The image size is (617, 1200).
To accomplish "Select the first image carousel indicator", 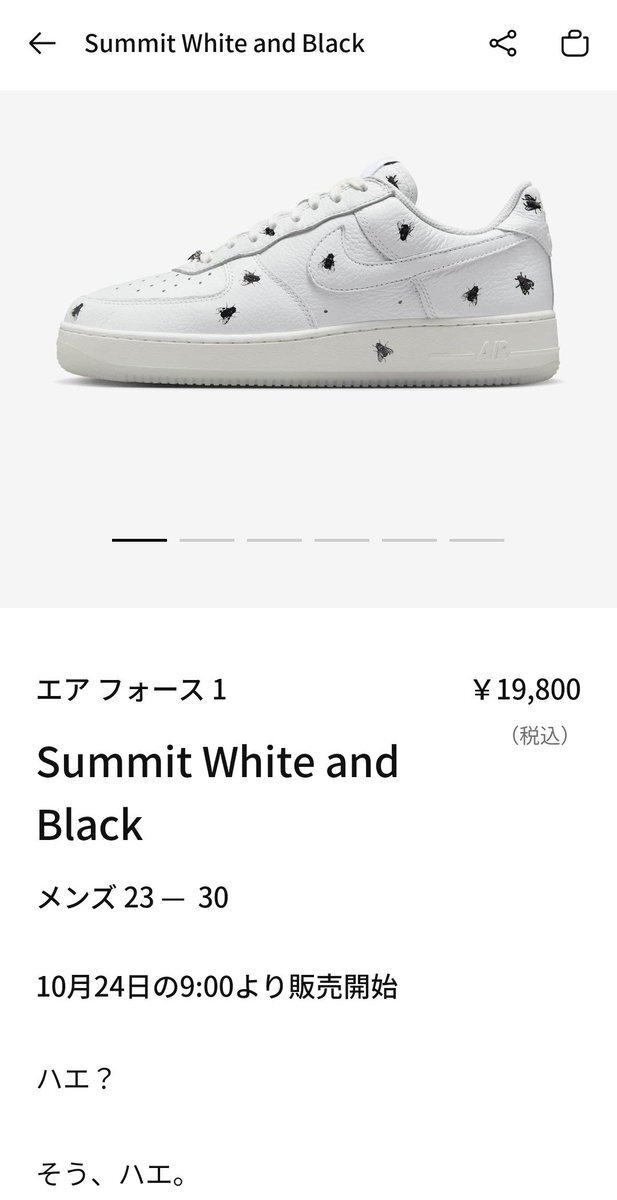I will tap(139, 540).
